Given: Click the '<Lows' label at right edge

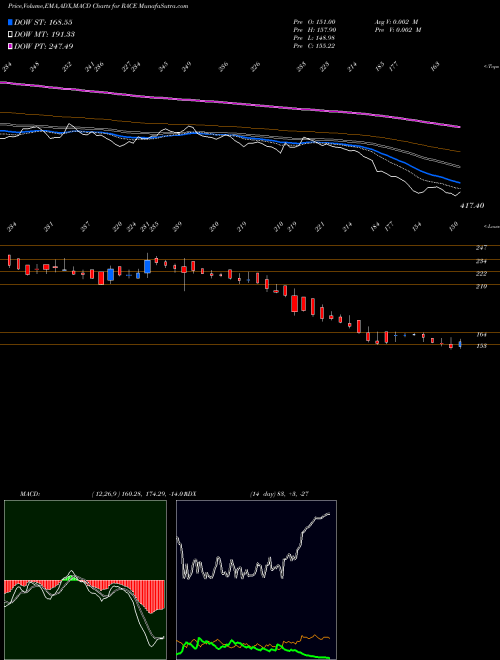Looking at the screenshot, I should [491, 226].
